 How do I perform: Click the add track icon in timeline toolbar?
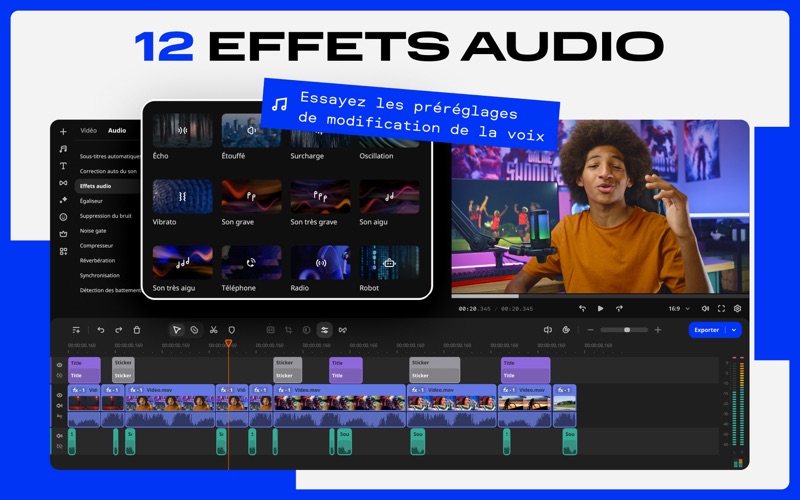pyautogui.click(x=76, y=330)
